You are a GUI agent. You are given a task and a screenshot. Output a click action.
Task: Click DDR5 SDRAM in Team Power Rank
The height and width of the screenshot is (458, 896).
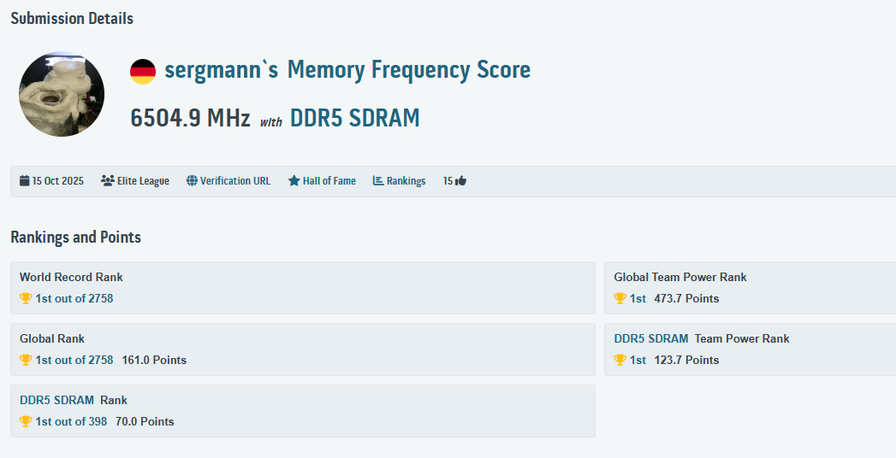click(651, 339)
